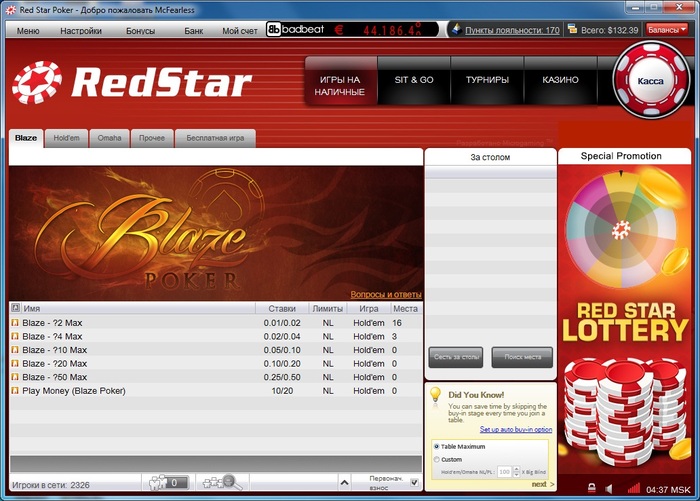The height and width of the screenshot is (501, 700).
Task: Select the Blaze - ?50 Max table row
Action: click(216, 377)
